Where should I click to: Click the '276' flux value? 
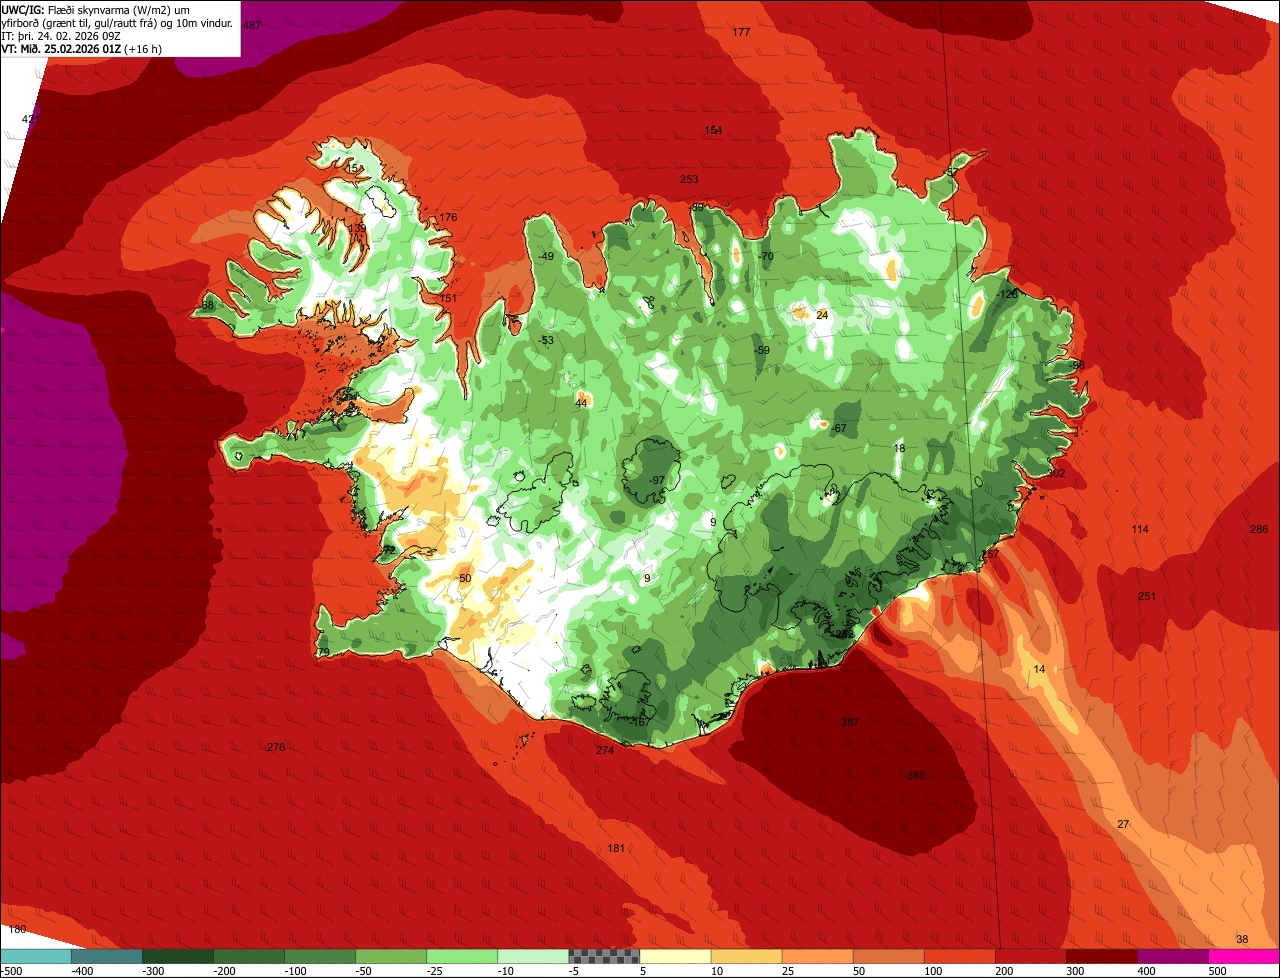276,747
